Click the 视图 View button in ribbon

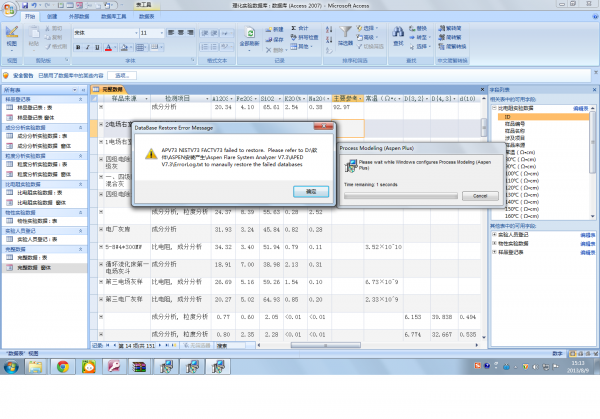click(11, 37)
